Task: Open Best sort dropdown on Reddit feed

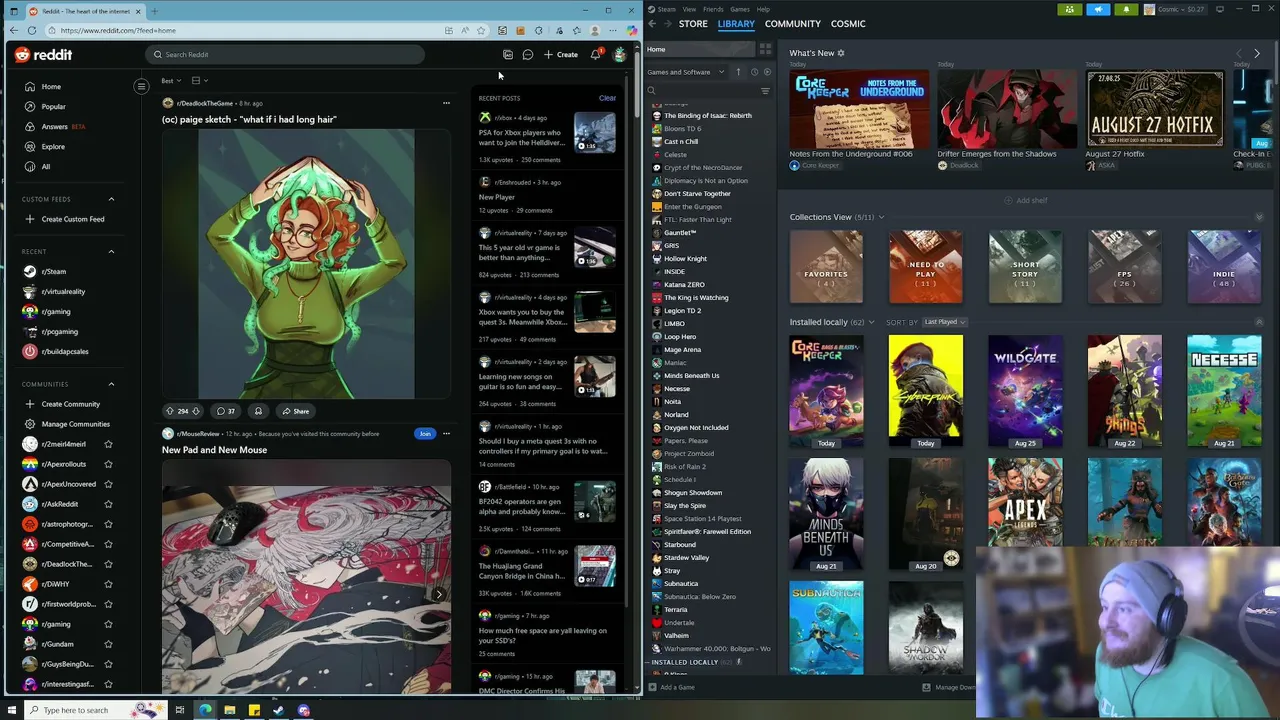Action: pyautogui.click(x=171, y=80)
